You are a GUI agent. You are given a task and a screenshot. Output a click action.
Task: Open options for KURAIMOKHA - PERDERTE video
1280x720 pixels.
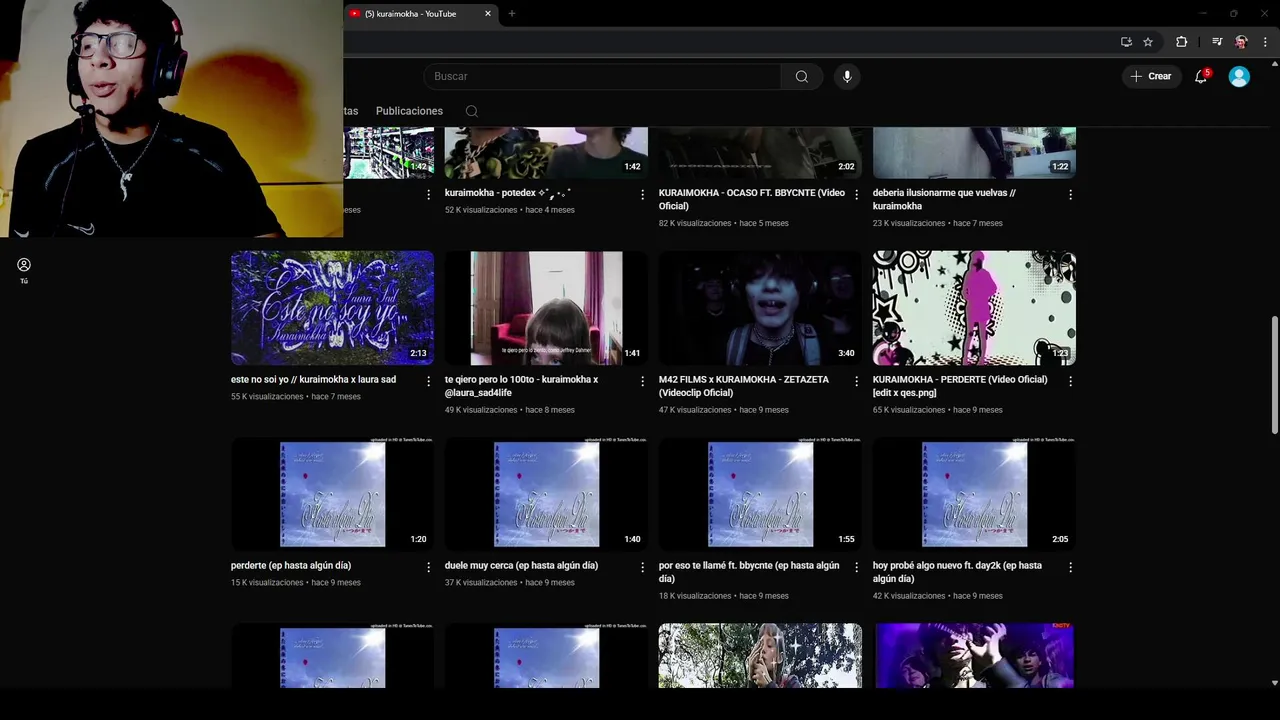coord(1071,381)
